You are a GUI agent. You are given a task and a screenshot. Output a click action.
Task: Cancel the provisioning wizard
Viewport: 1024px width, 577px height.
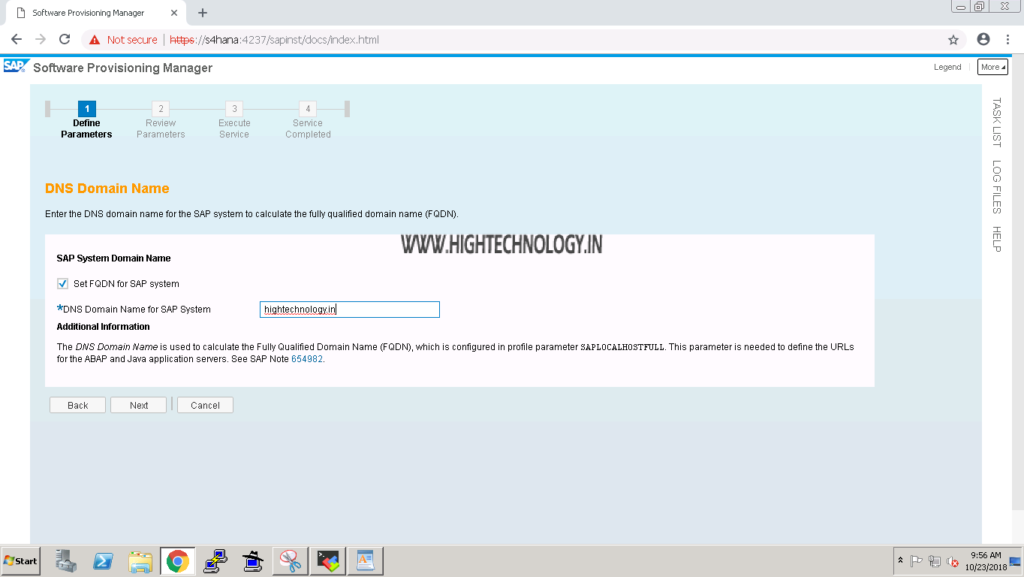click(x=205, y=405)
